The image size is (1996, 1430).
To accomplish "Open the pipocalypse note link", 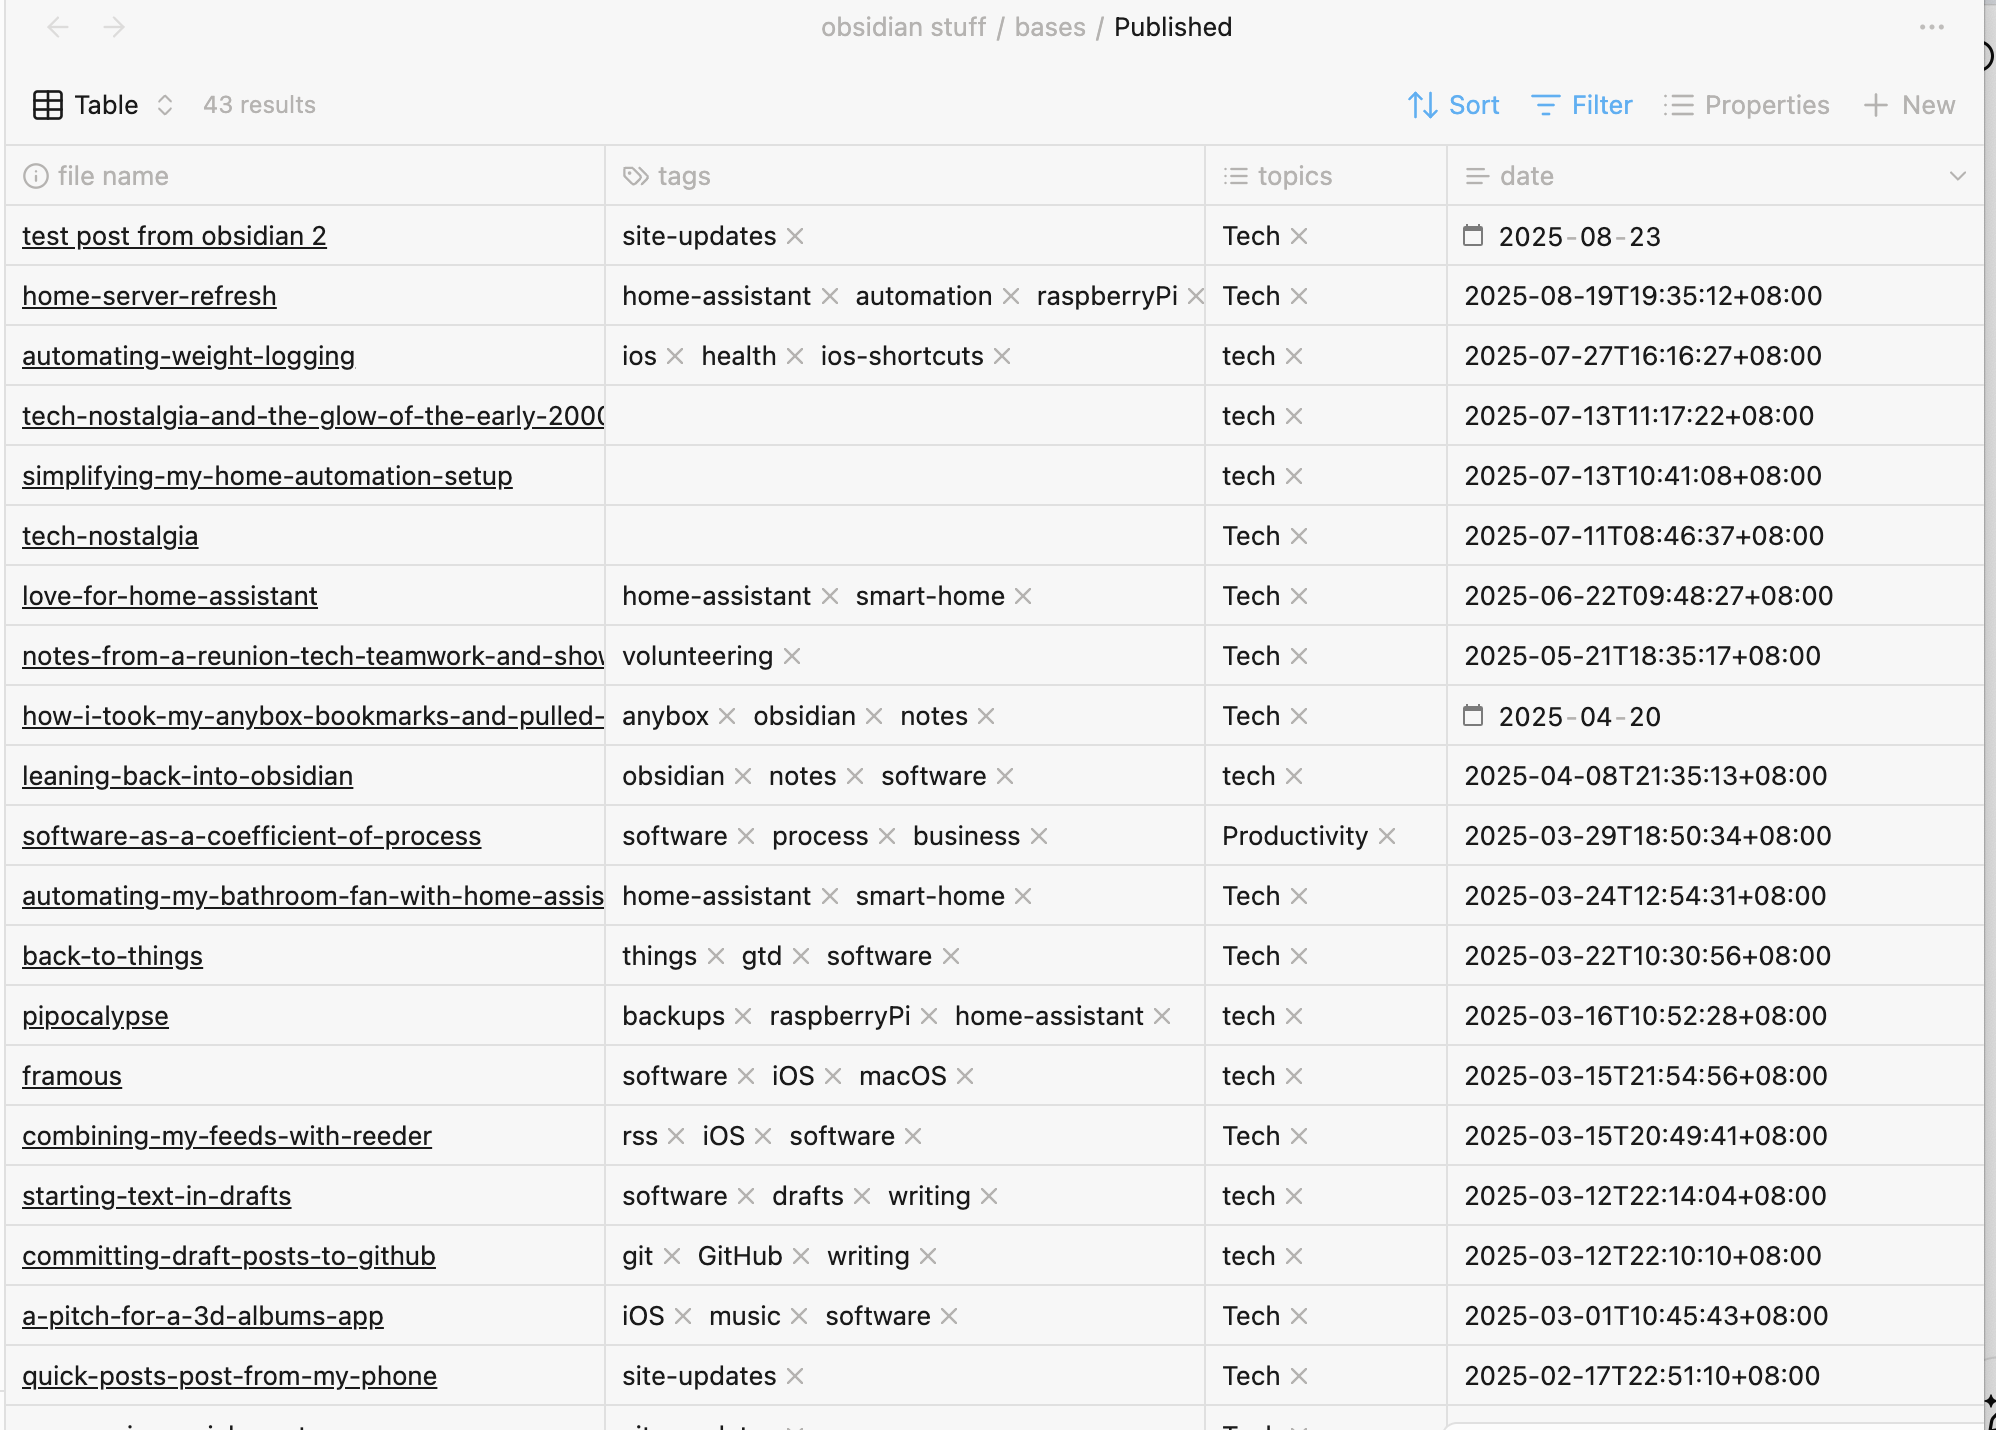I will point(95,1015).
